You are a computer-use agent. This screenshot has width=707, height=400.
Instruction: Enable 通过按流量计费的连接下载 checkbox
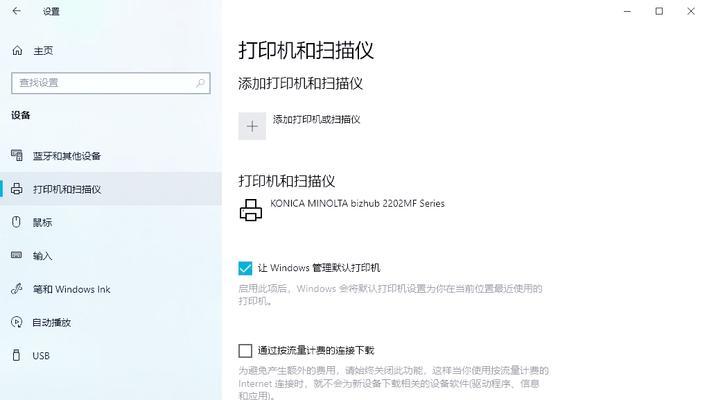245,350
